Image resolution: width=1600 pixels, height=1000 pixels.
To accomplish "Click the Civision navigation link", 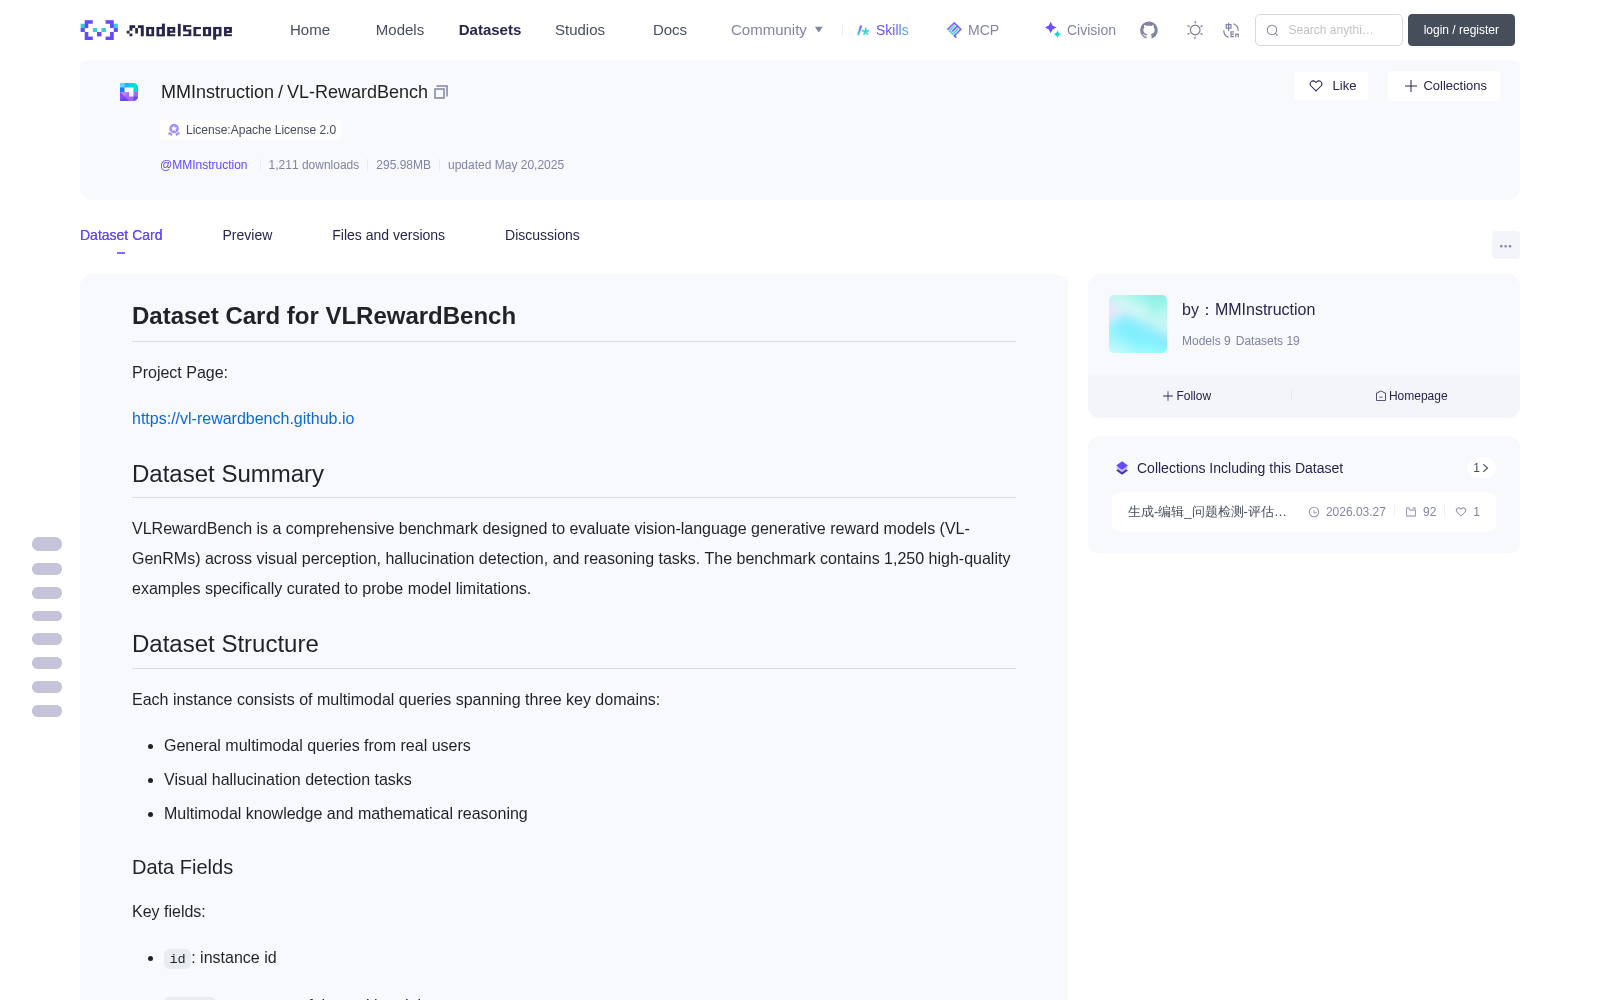I will (x=1080, y=30).
